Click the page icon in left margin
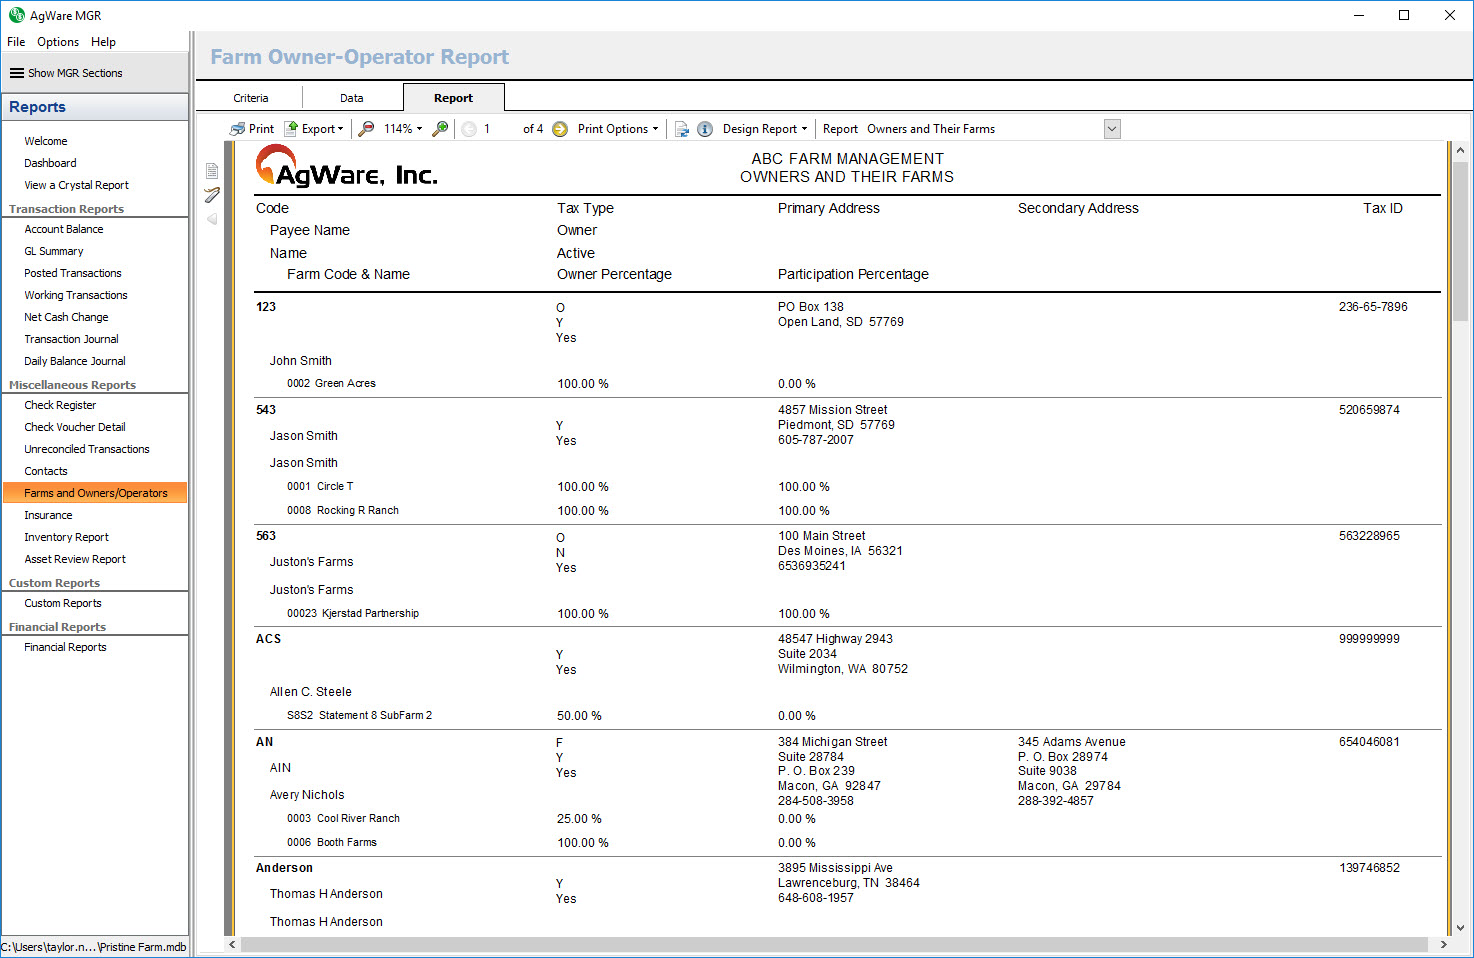 (x=212, y=171)
